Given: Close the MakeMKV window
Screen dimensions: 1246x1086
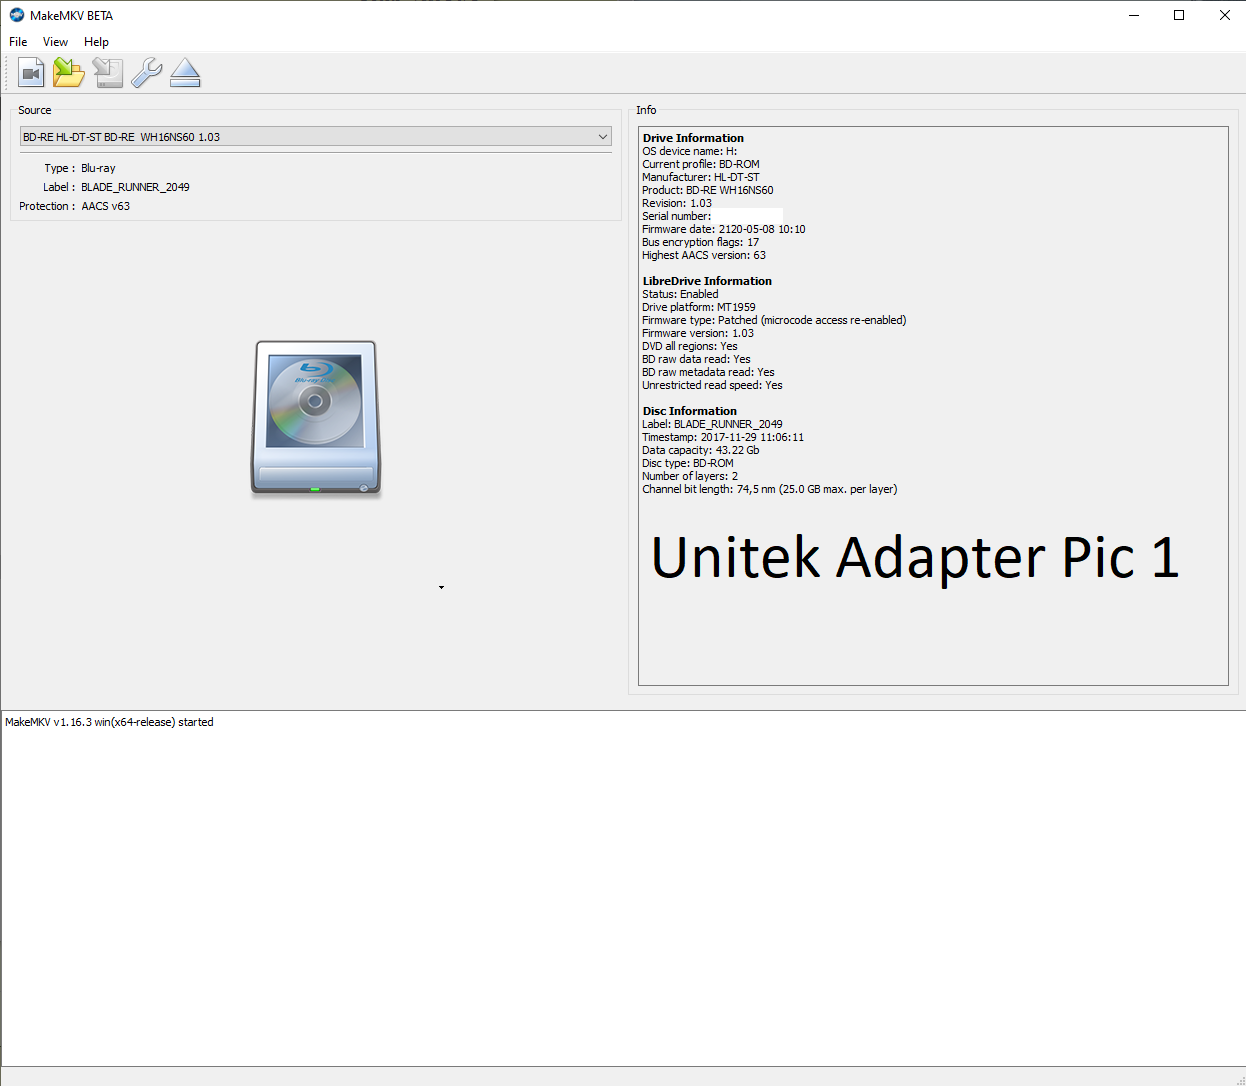Looking at the screenshot, I should coord(1224,15).
